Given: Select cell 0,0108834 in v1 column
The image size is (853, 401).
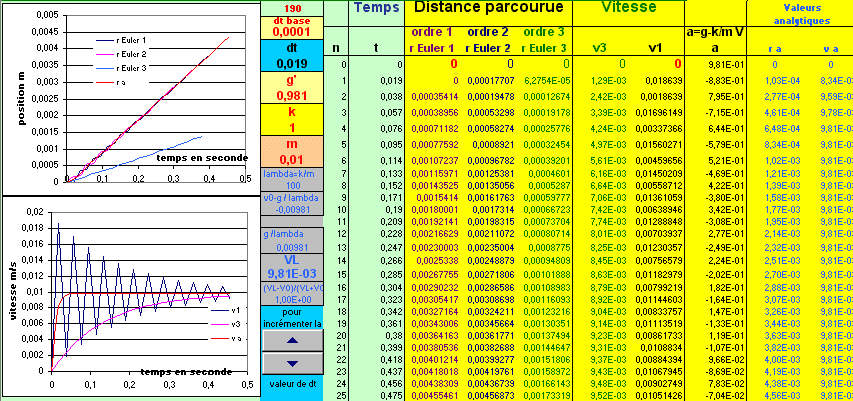Looking at the screenshot, I should click(657, 348).
